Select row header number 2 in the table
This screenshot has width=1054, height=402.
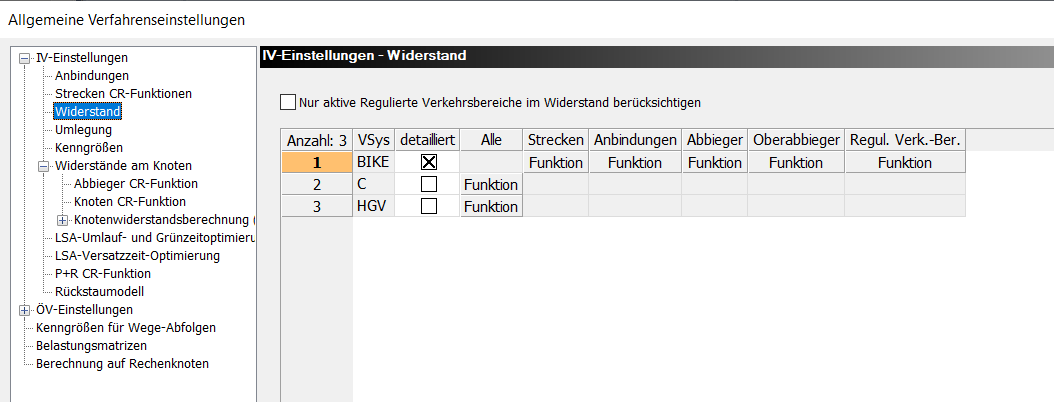coord(316,184)
